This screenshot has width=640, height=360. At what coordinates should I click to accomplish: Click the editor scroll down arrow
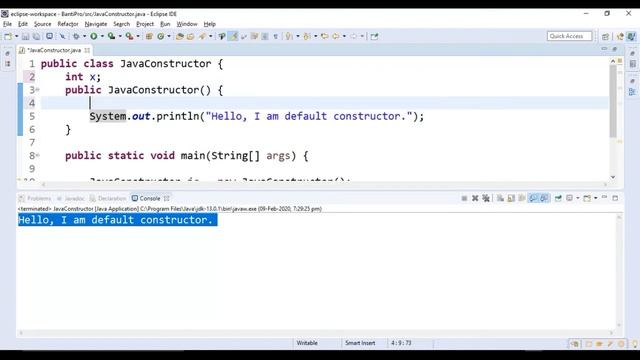pyautogui.click(x=613, y=177)
